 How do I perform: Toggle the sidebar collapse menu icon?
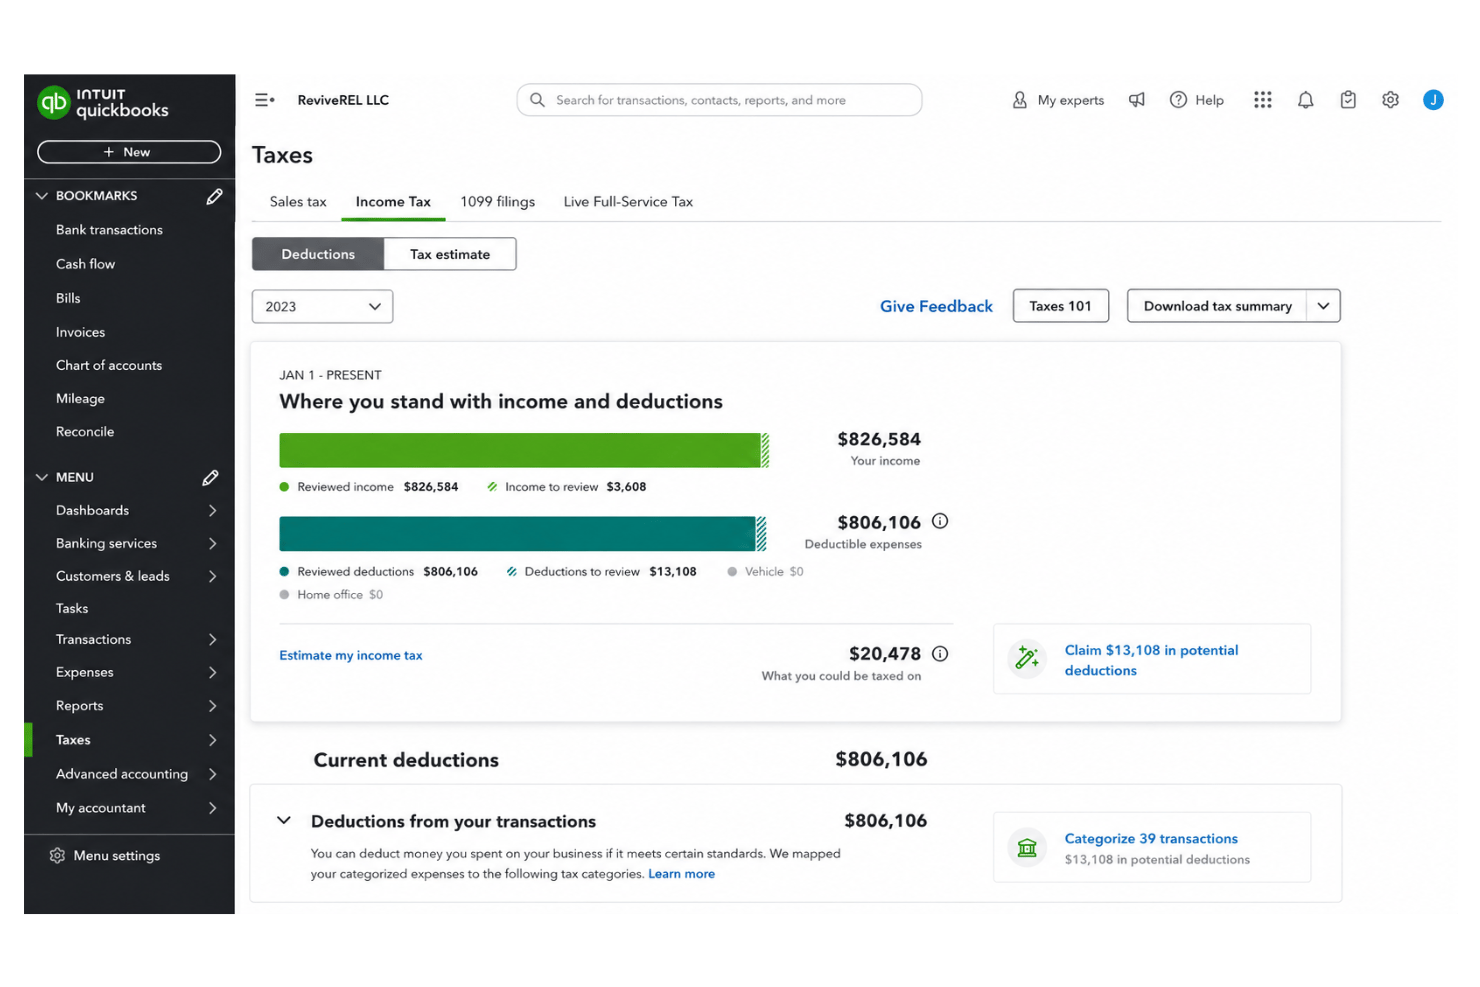point(264,100)
